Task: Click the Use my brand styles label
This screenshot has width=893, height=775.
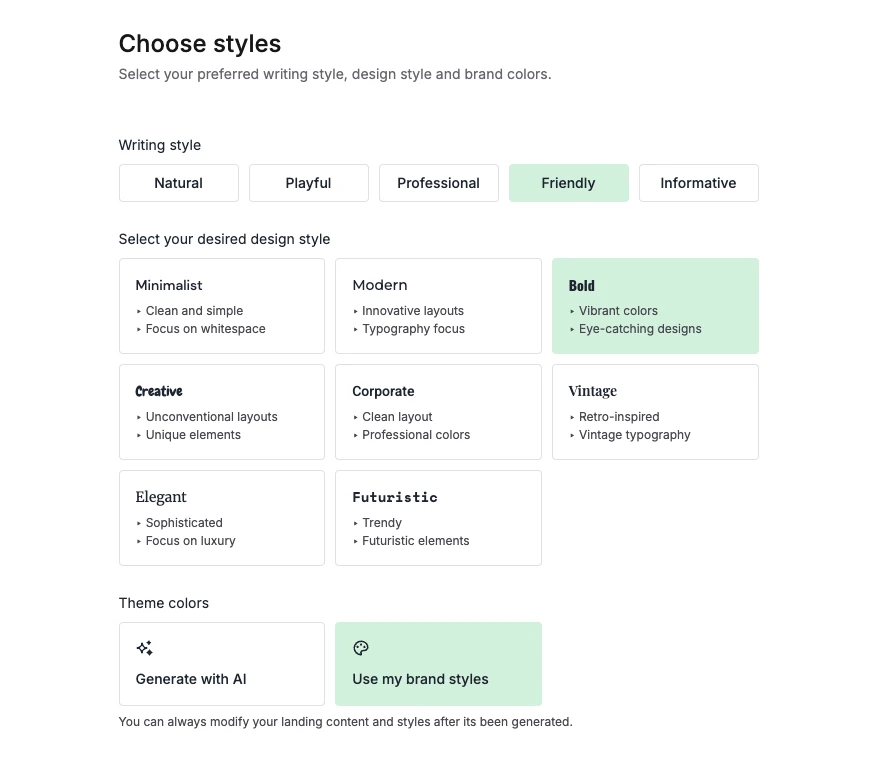Action: point(420,679)
